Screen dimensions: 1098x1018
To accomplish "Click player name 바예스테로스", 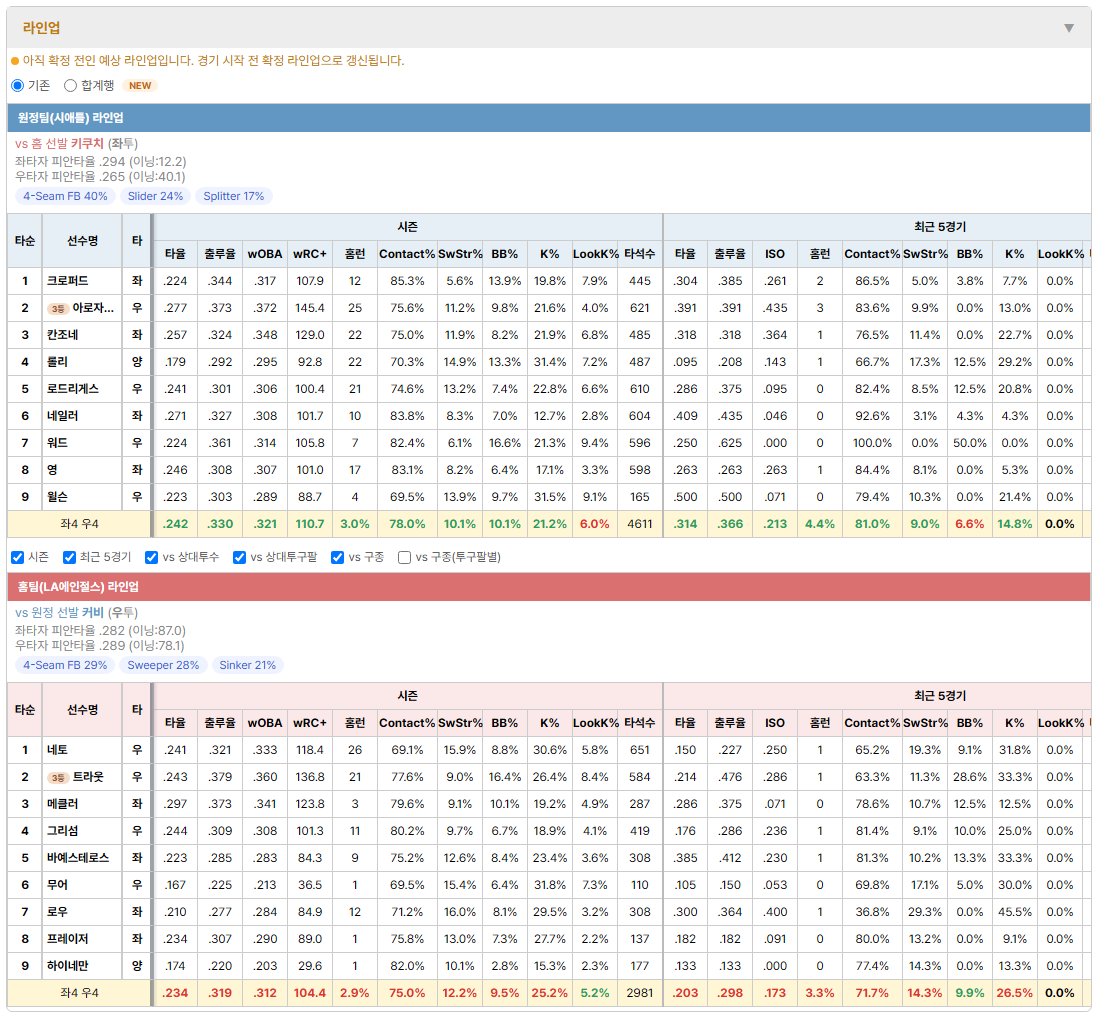I will click(x=78, y=858).
